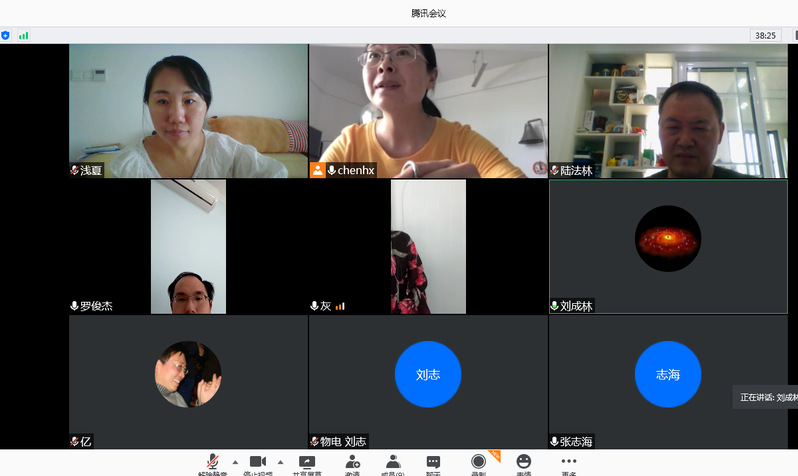Click the share screen icon
798x476 pixels.
(309, 462)
